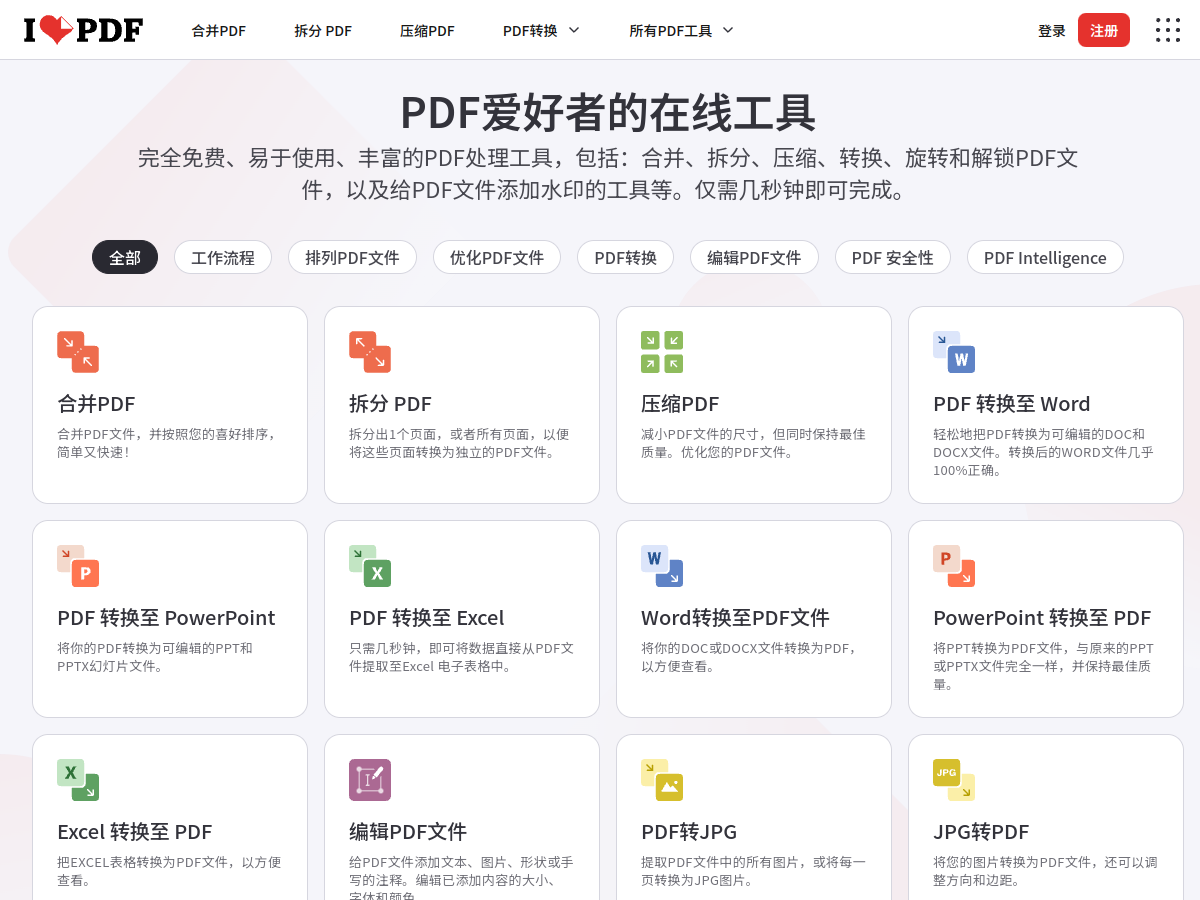Image resolution: width=1200 pixels, height=900 pixels.
Task: Click description starting '将你的PDF转换为可编辑的PPT'
Action: tap(155, 657)
